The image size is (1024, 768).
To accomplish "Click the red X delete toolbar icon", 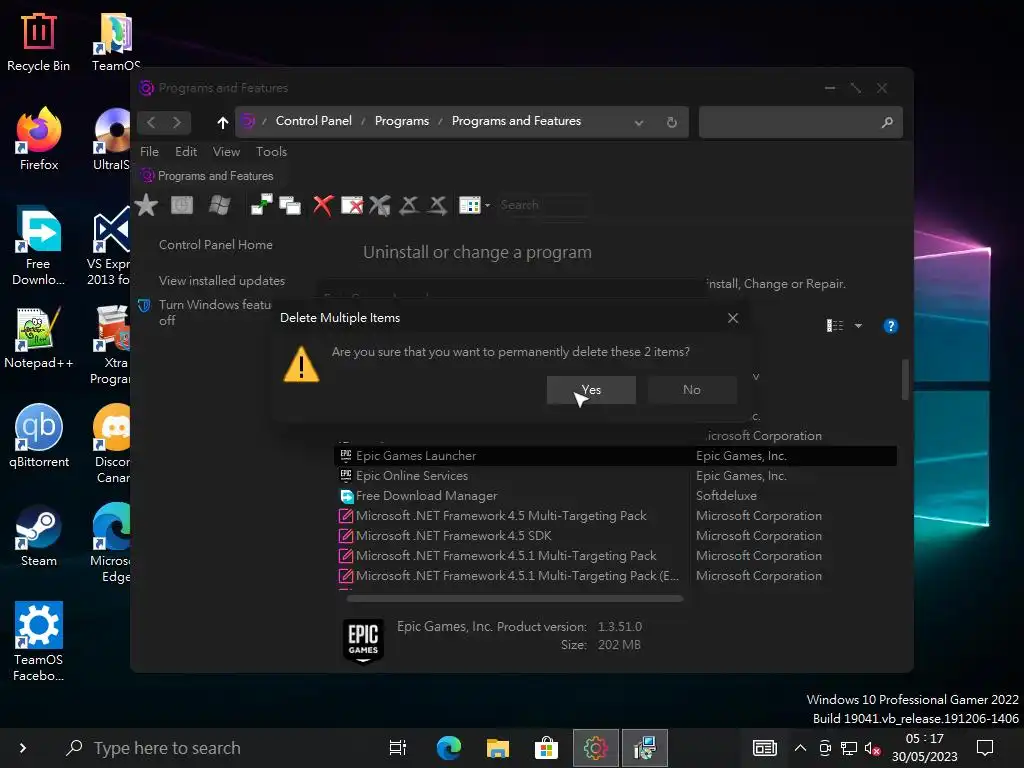I will tap(323, 205).
